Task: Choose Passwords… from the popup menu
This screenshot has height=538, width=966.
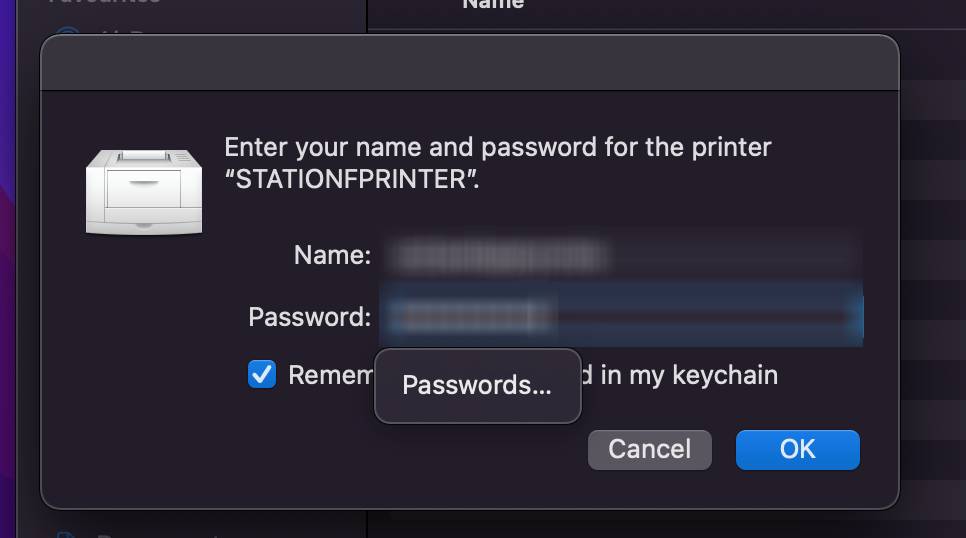Action: coord(477,386)
